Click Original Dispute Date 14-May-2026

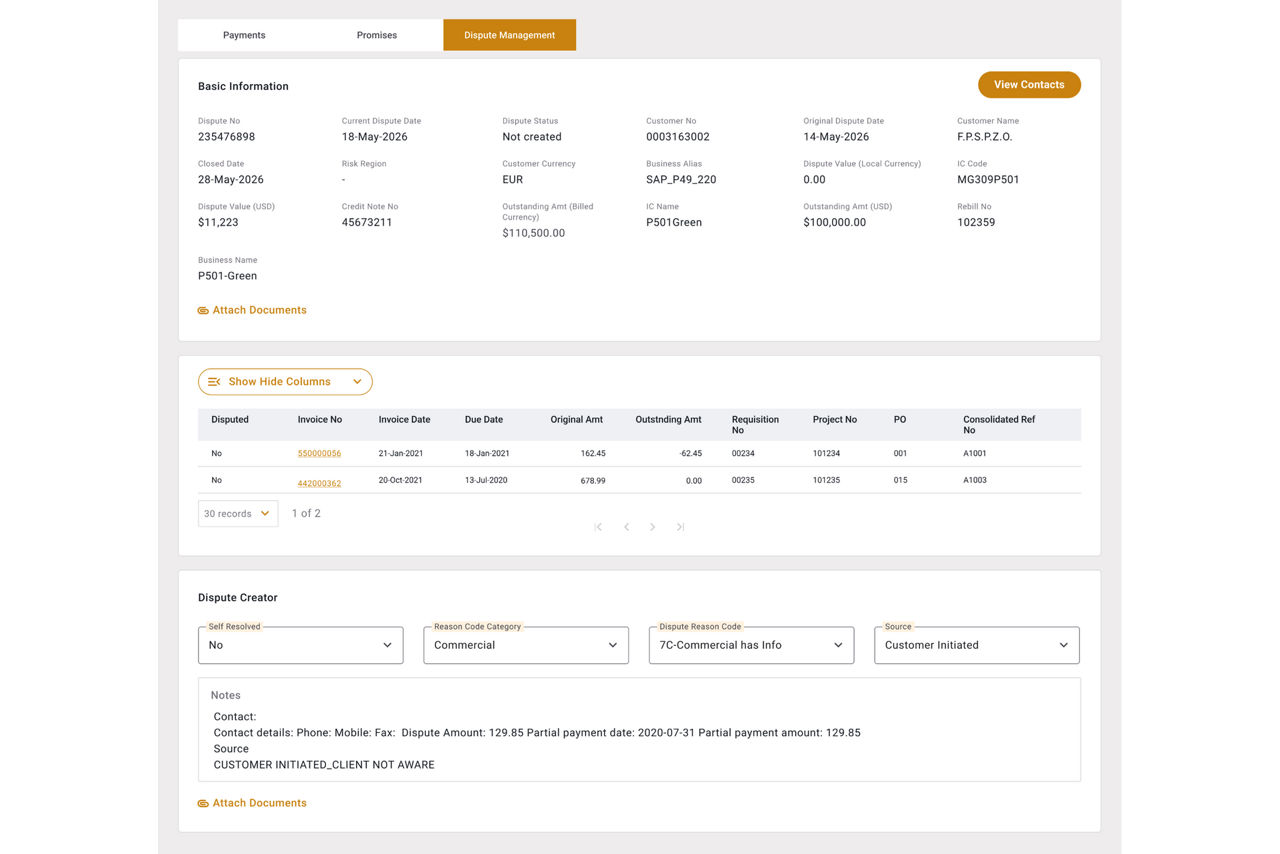tap(836, 137)
